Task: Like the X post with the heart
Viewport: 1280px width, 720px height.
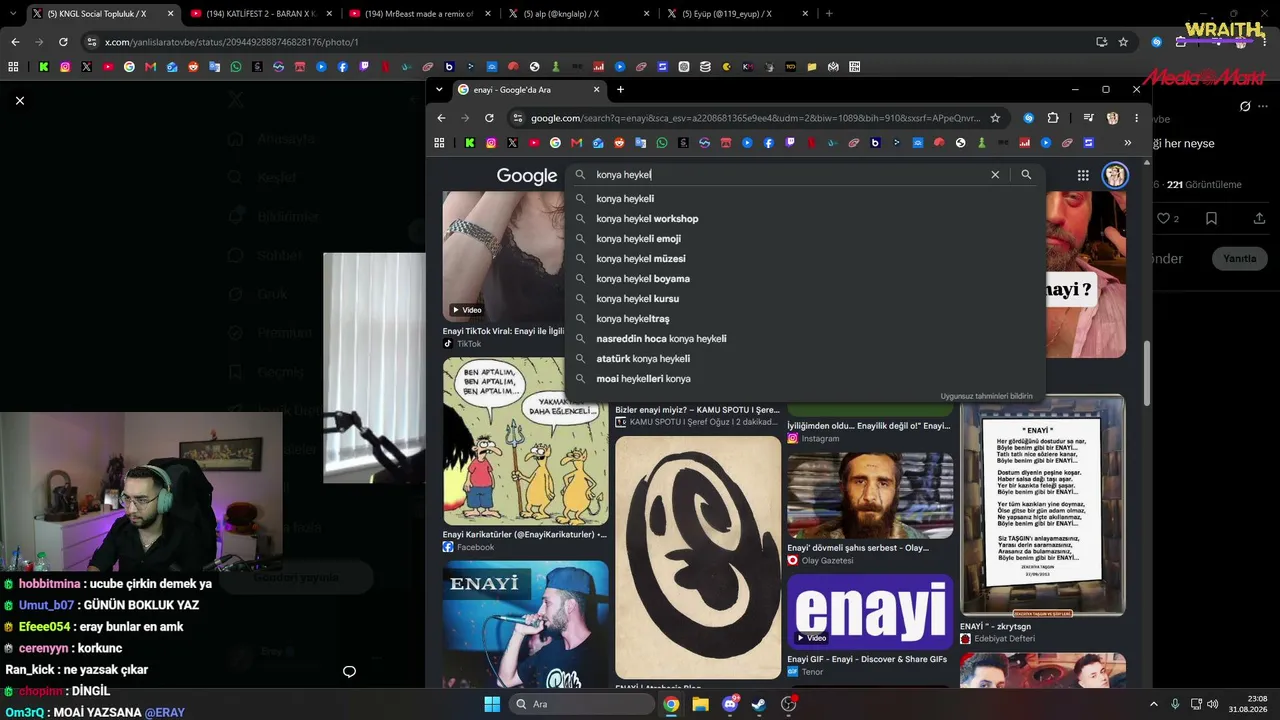Action: click(x=1163, y=218)
